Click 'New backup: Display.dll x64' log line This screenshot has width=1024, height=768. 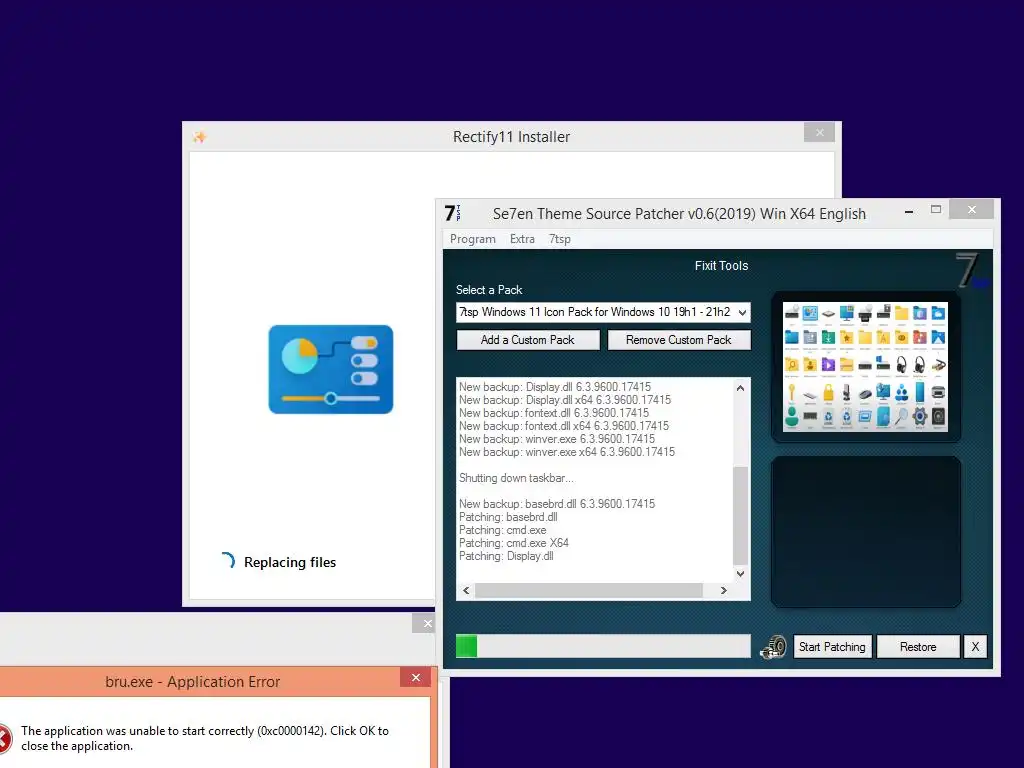pos(564,400)
